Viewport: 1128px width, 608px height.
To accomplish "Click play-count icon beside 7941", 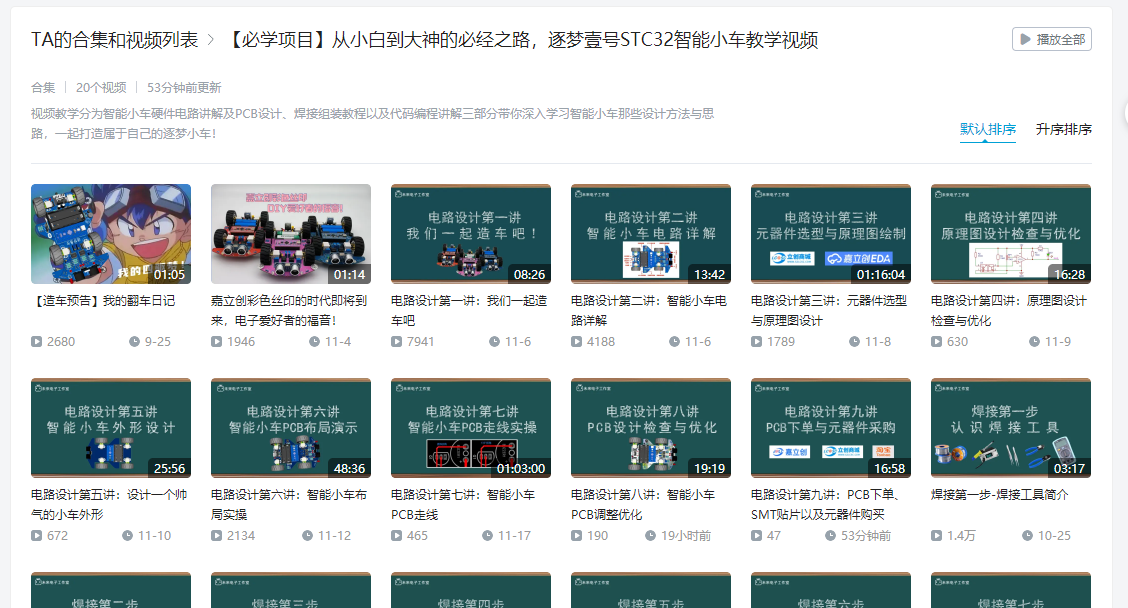I will point(396,342).
